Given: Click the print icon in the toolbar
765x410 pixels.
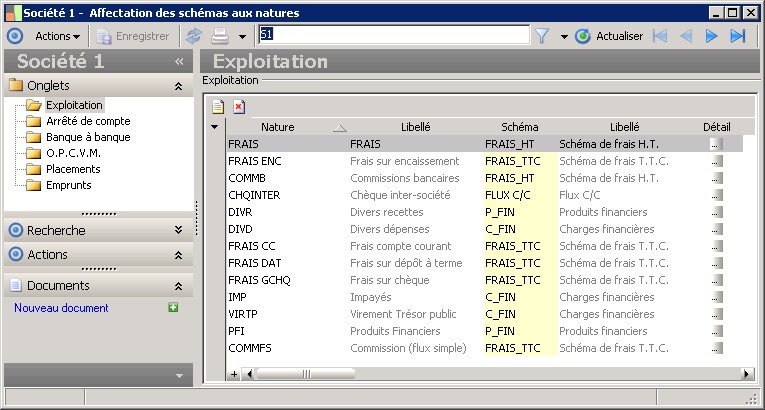Looking at the screenshot, I should pyautogui.click(x=220, y=36).
